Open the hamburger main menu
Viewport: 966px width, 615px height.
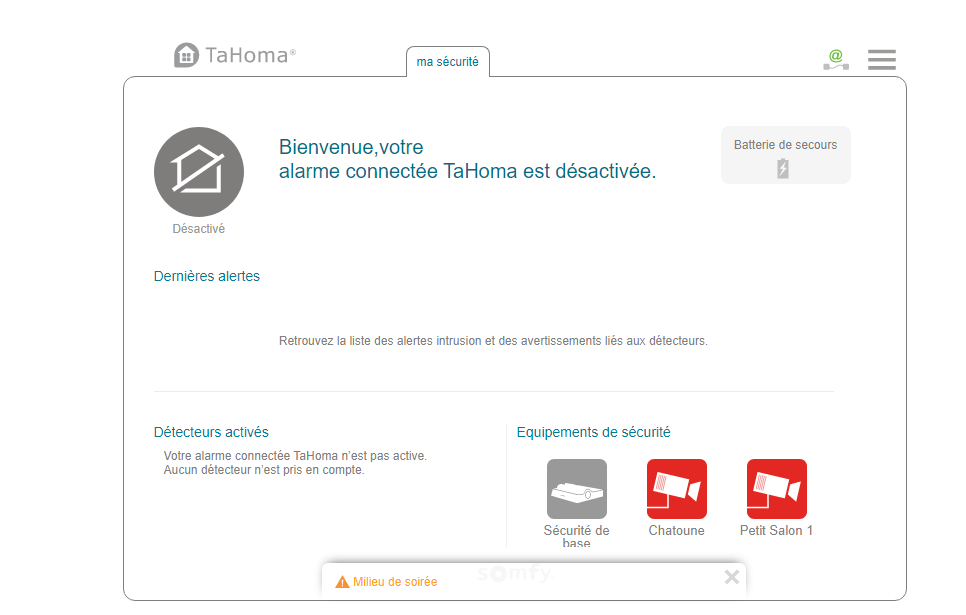pyautogui.click(x=881, y=59)
